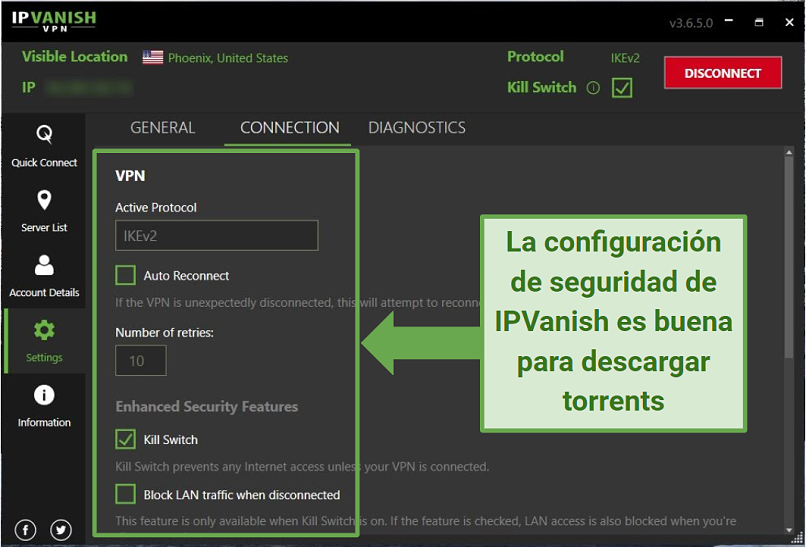This screenshot has height=547, width=806.
Task: Select the Settings gear icon
Action: tap(44, 330)
